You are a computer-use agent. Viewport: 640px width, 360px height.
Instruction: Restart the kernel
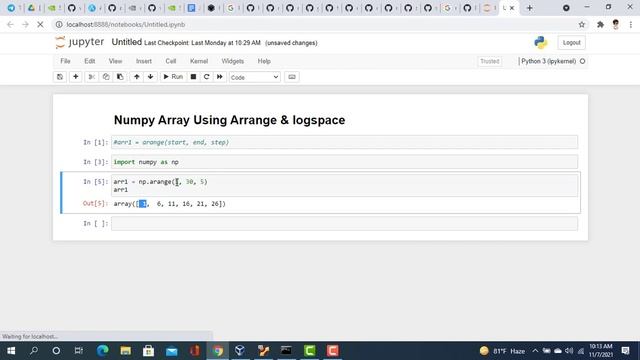click(x=207, y=77)
